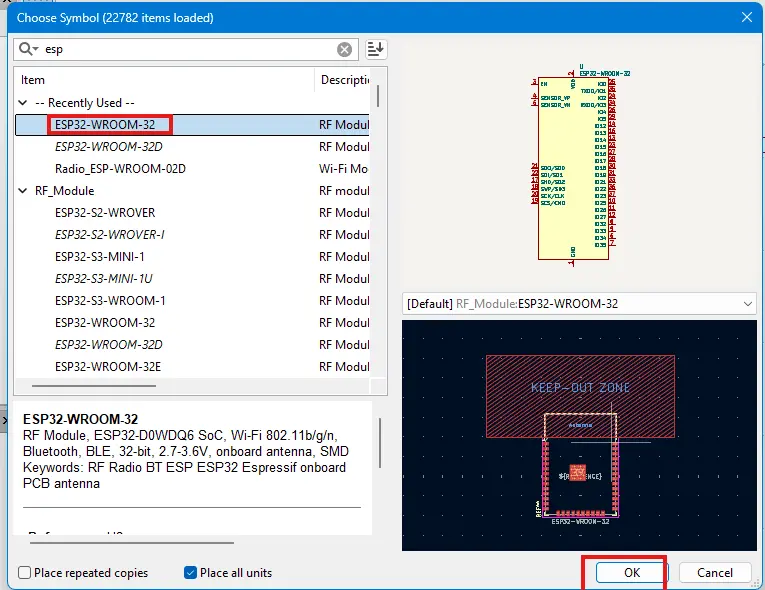Image resolution: width=765 pixels, height=590 pixels.
Task: Click the bold ESP32-WROOM-32 description heading
Action: [x=81, y=419]
